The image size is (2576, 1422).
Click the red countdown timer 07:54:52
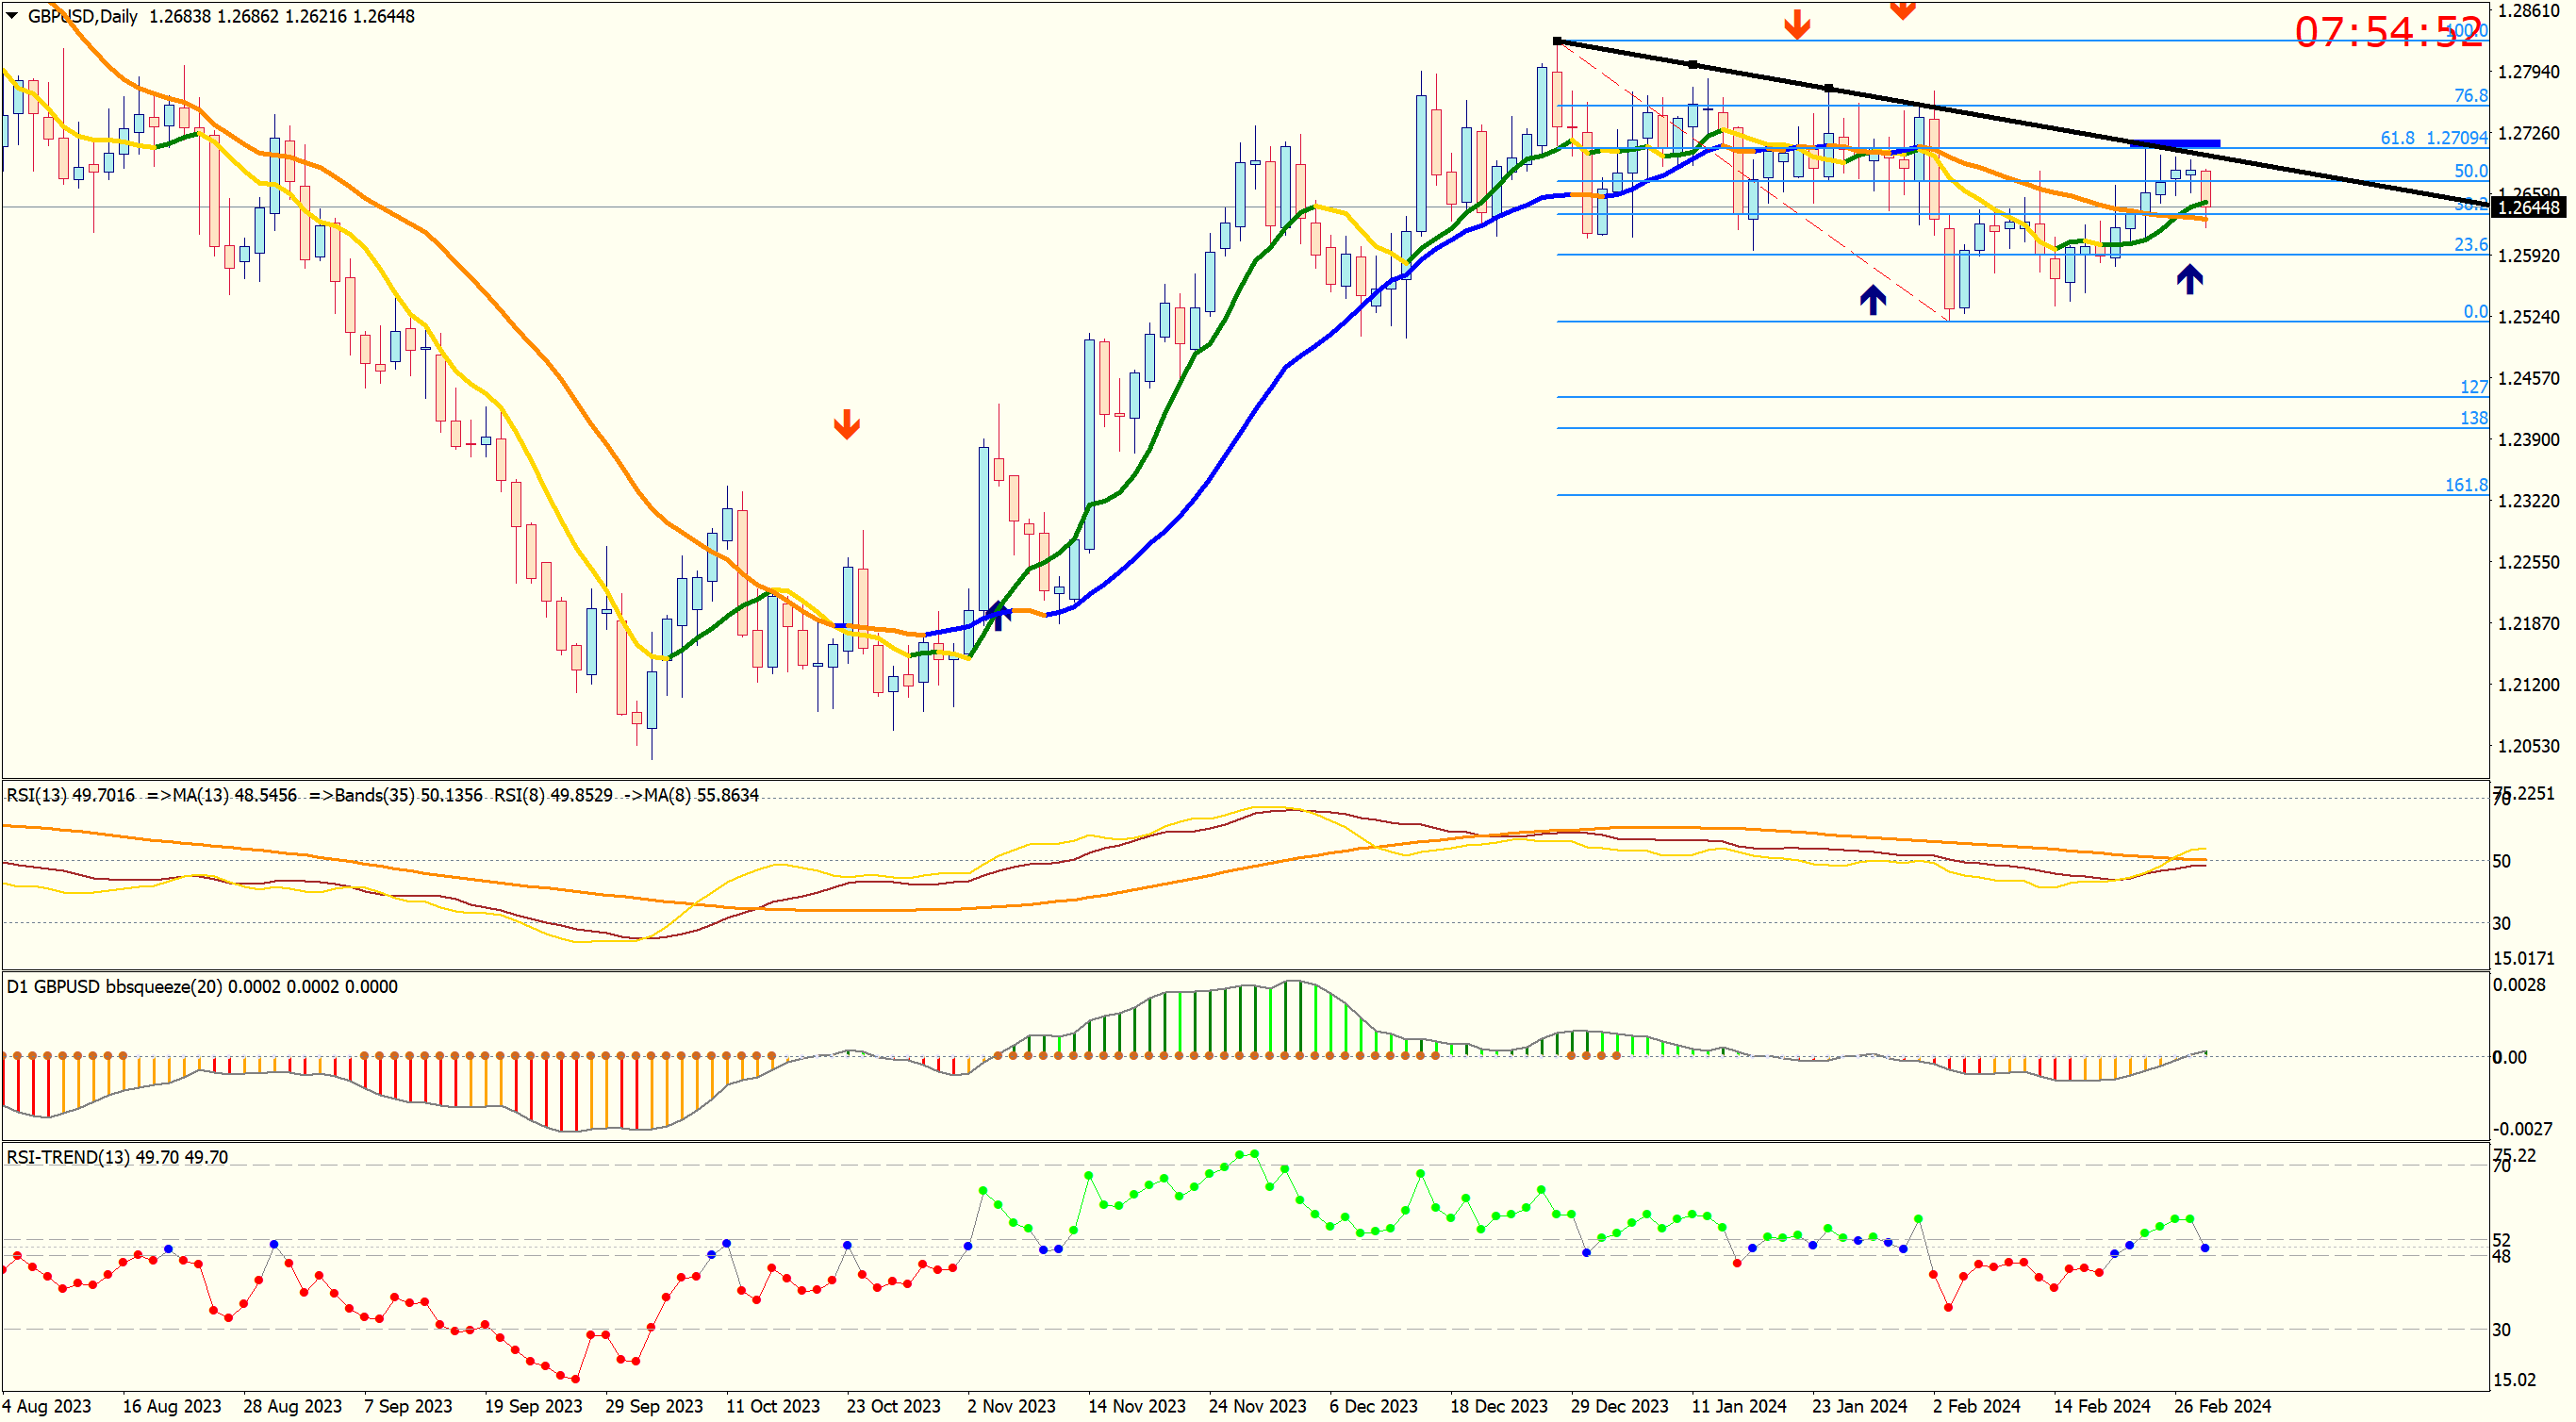click(2388, 32)
